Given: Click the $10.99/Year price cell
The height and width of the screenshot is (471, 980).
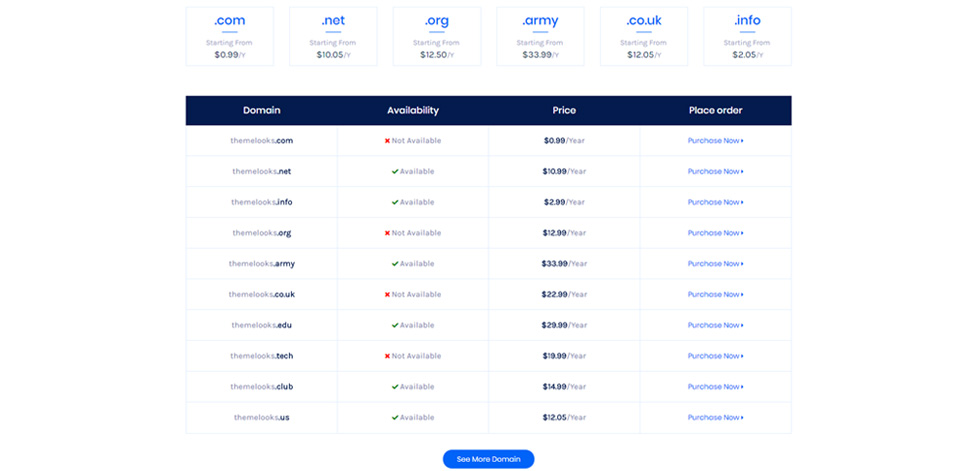Looking at the screenshot, I should click(564, 171).
